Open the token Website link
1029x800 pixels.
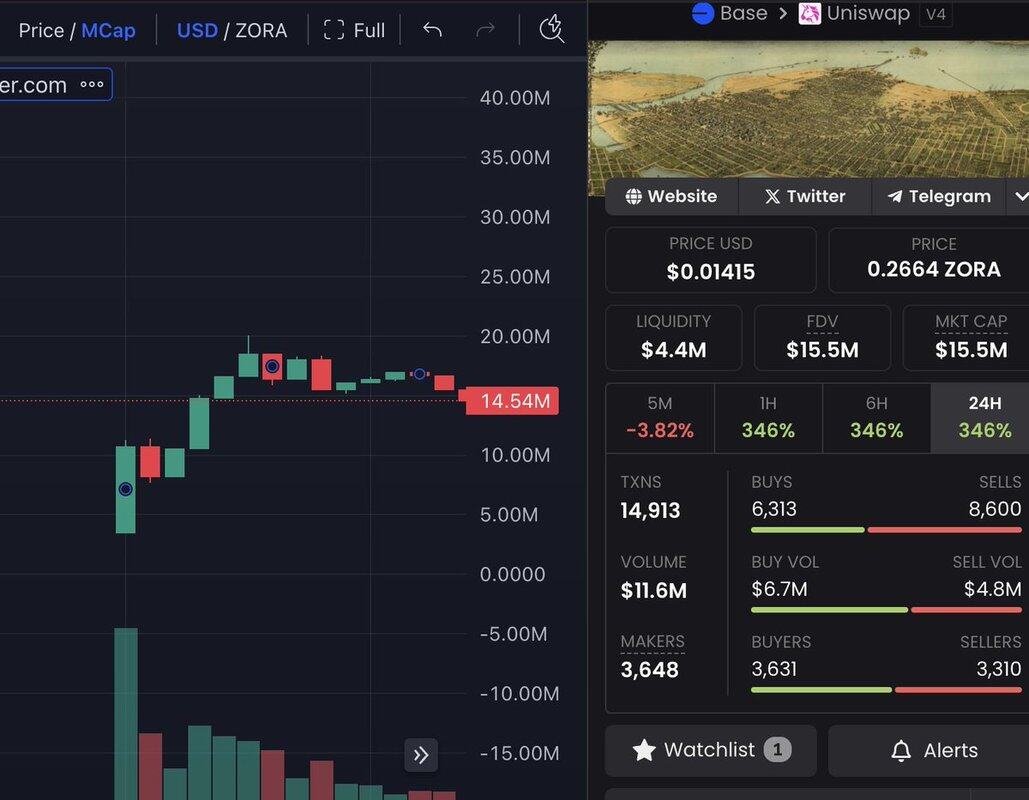tap(671, 196)
